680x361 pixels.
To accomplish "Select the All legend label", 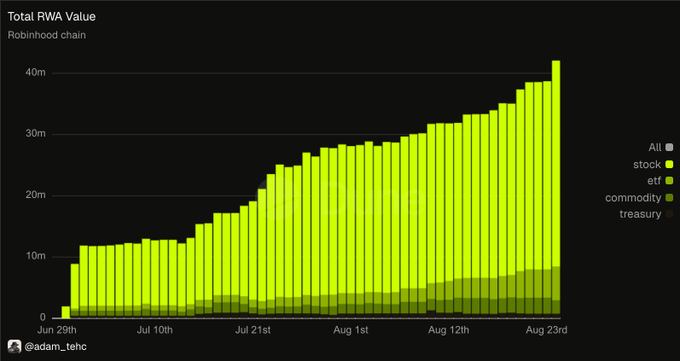I will pos(655,148).
